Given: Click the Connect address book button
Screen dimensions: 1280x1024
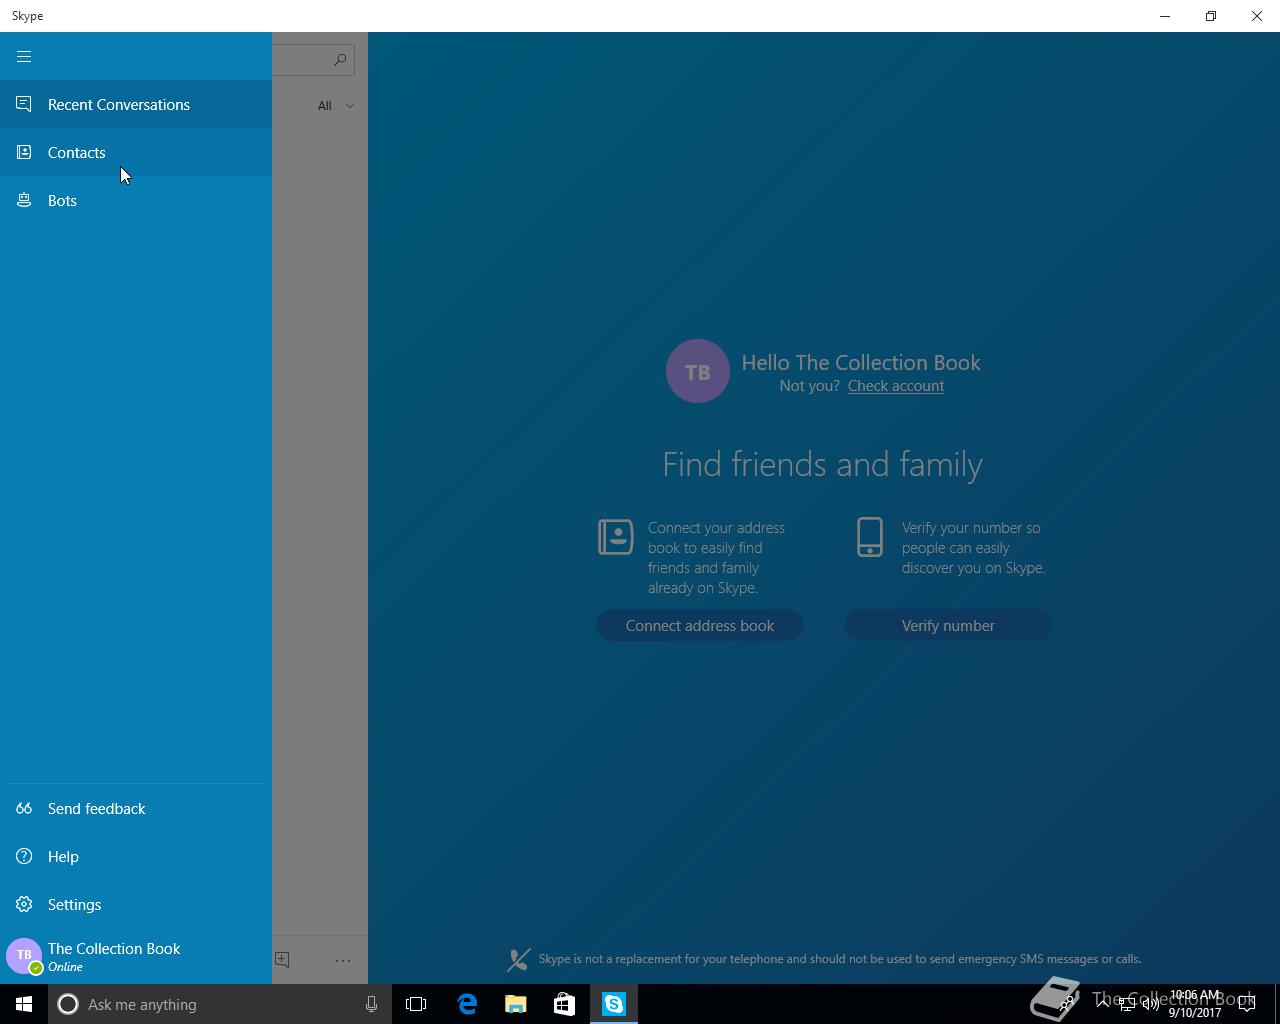Looking at the screenshot, I should pyautogui.click(x=700, y=625).
